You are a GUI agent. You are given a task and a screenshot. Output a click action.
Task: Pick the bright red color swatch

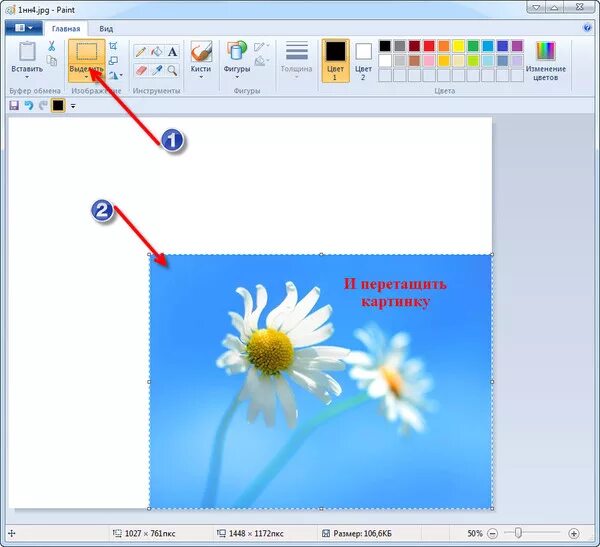429,46
